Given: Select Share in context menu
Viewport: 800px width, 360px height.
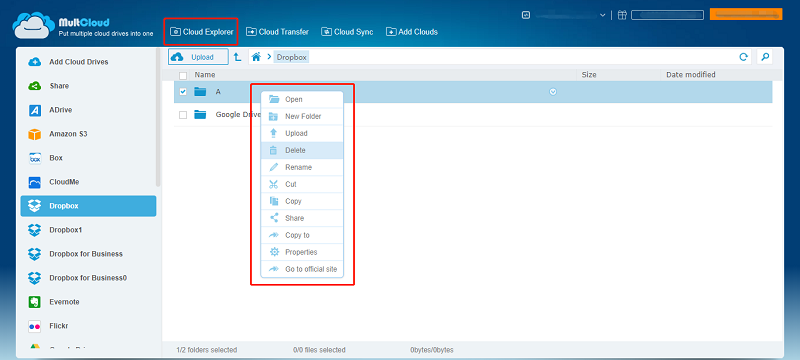Looking at the screenshot, I should click(302, 218).
